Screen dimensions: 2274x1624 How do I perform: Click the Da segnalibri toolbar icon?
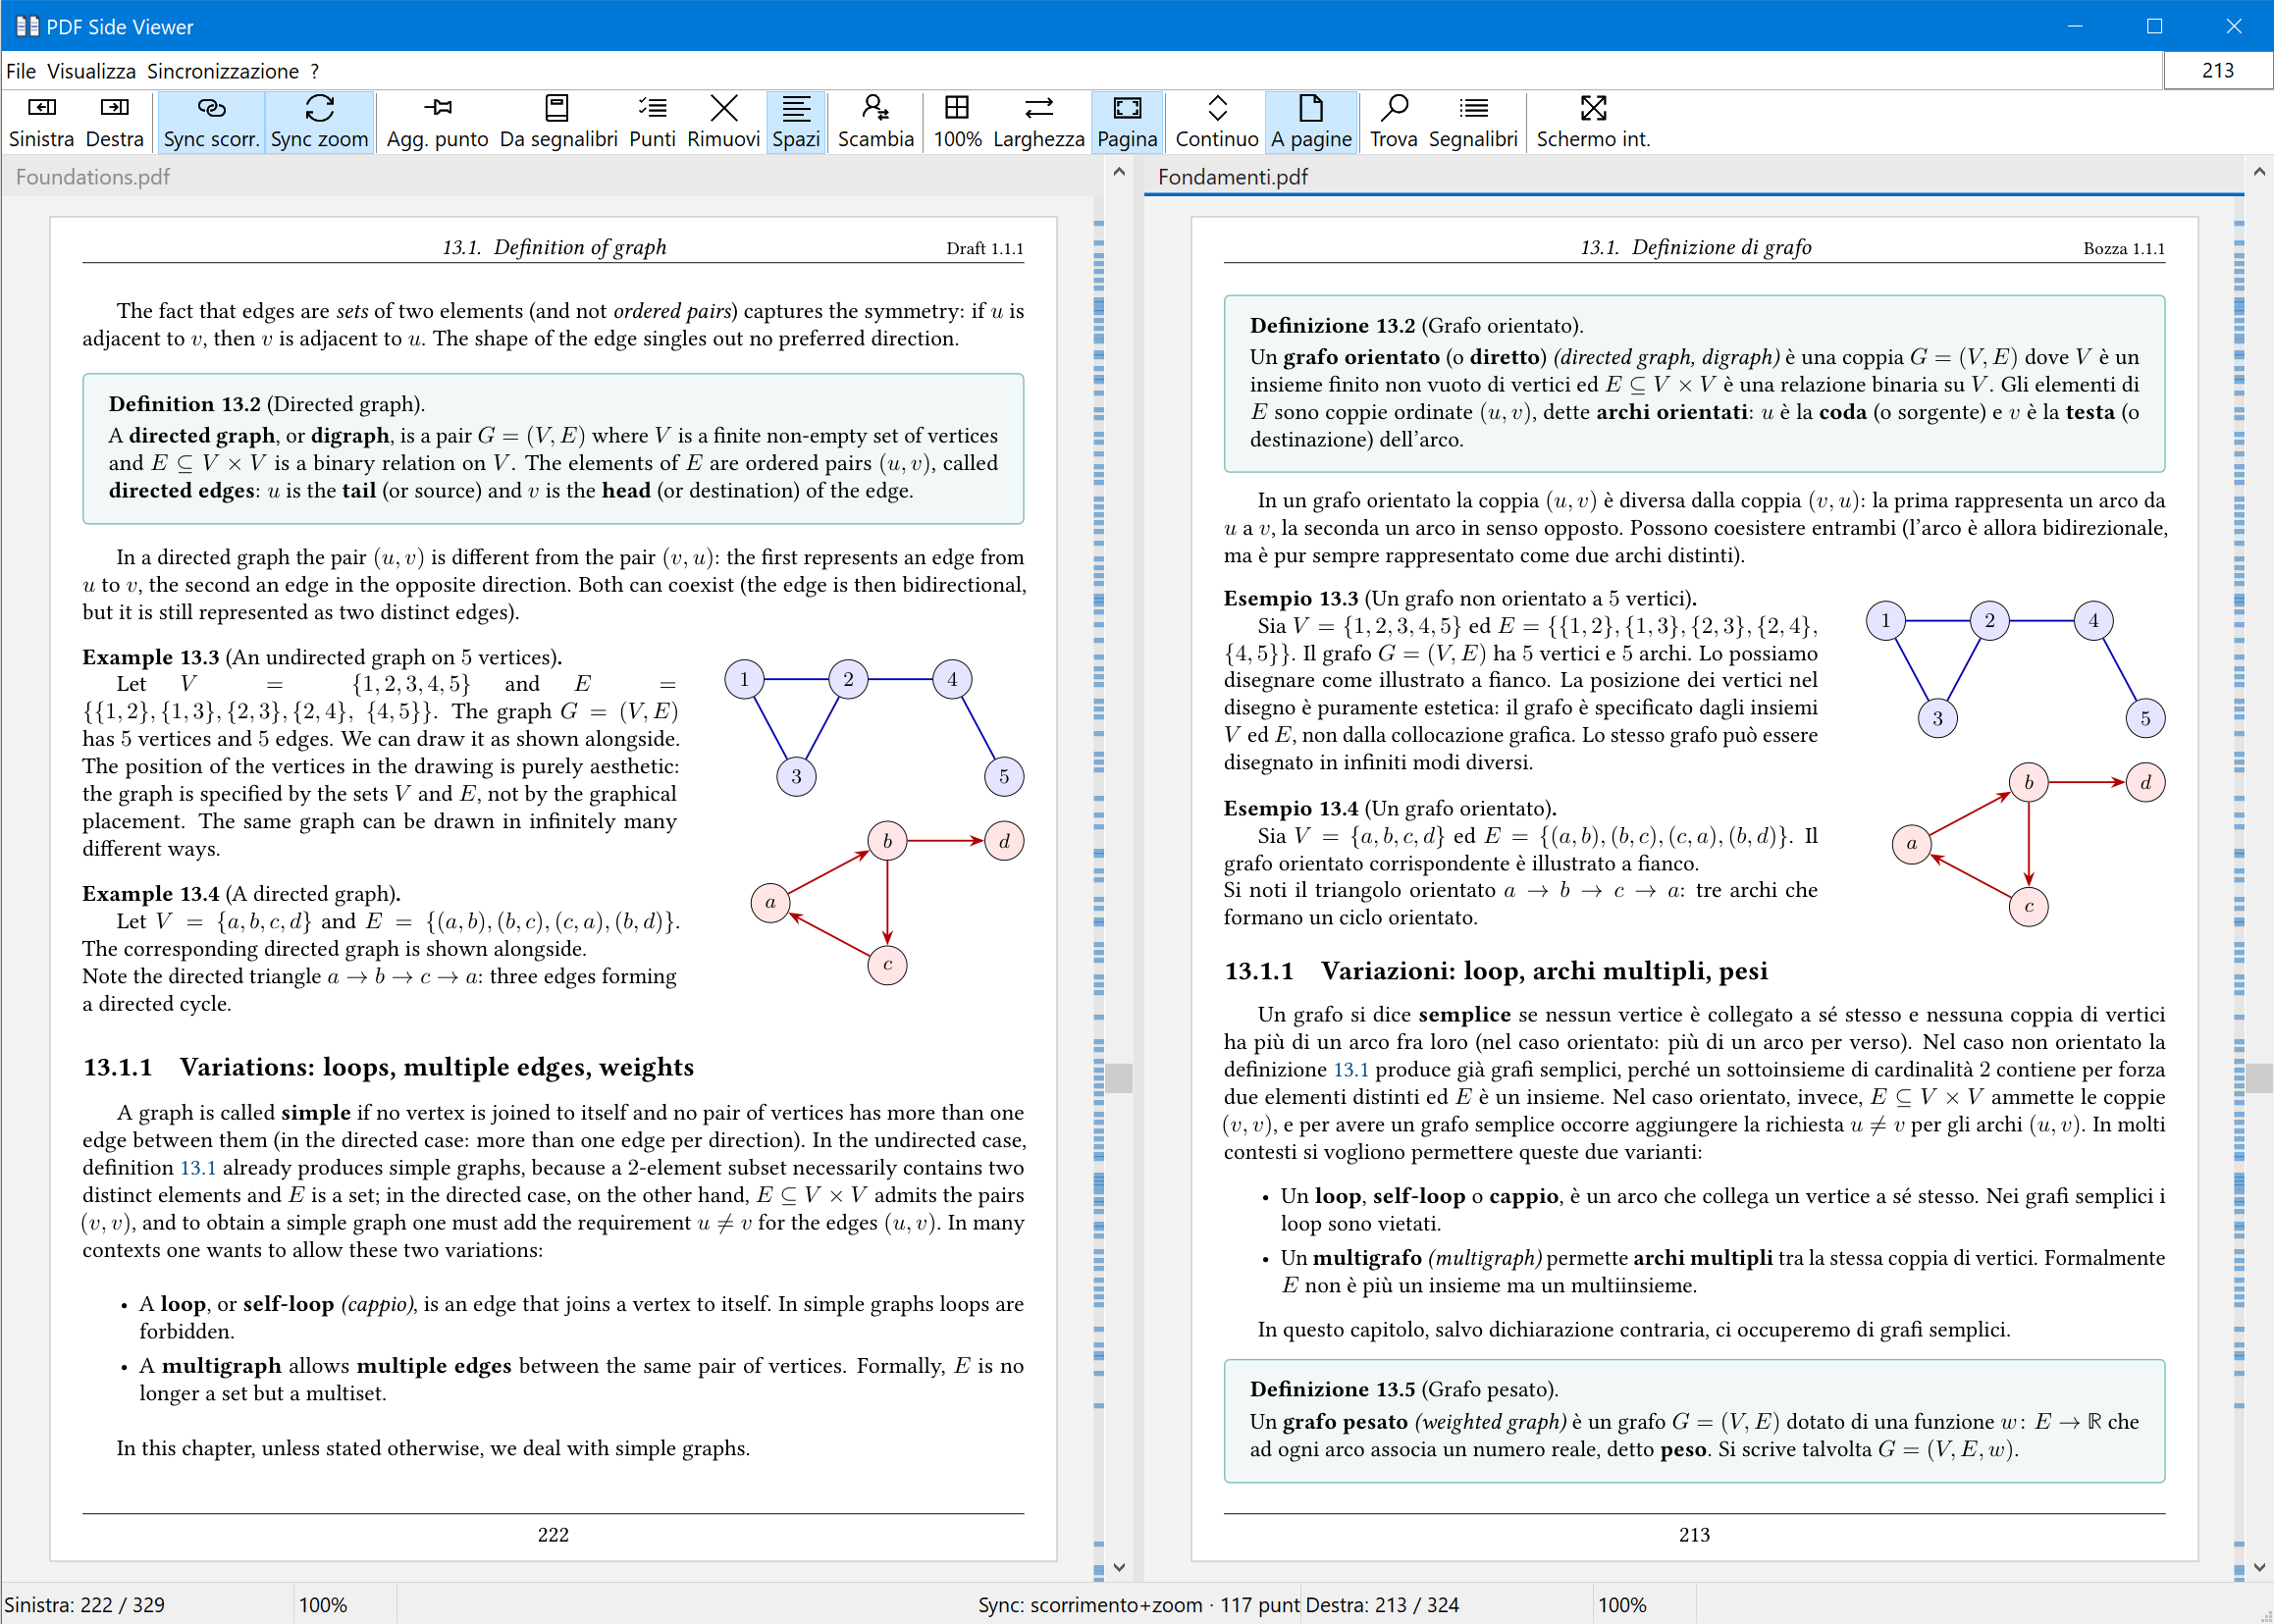558,121
